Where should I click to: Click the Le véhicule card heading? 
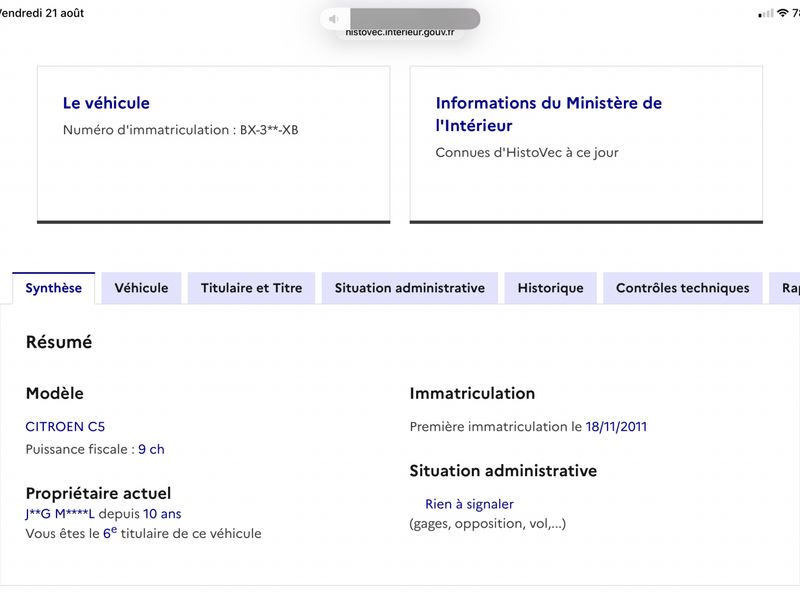point(106,103)
